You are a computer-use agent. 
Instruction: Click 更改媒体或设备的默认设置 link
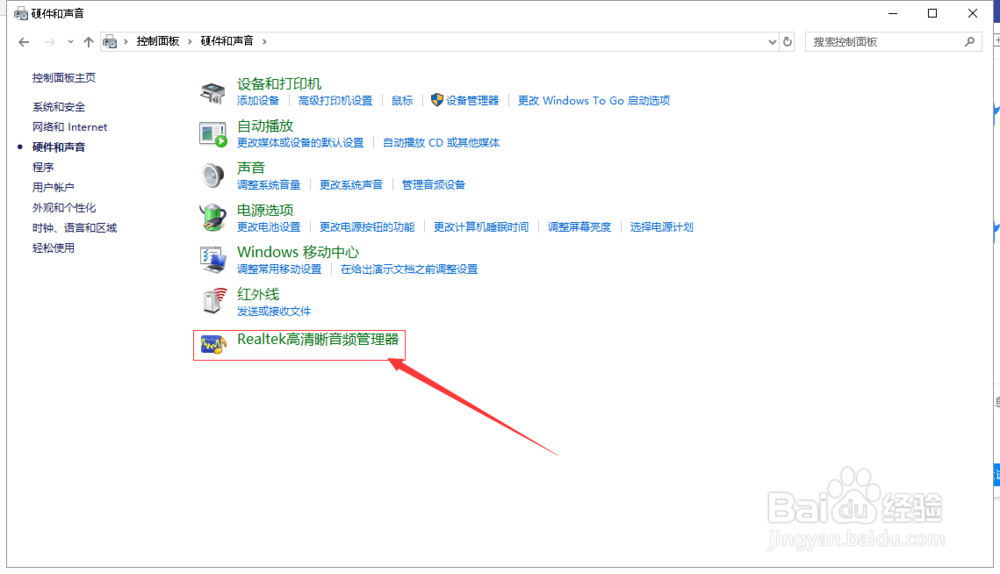[x=300, y=143]
